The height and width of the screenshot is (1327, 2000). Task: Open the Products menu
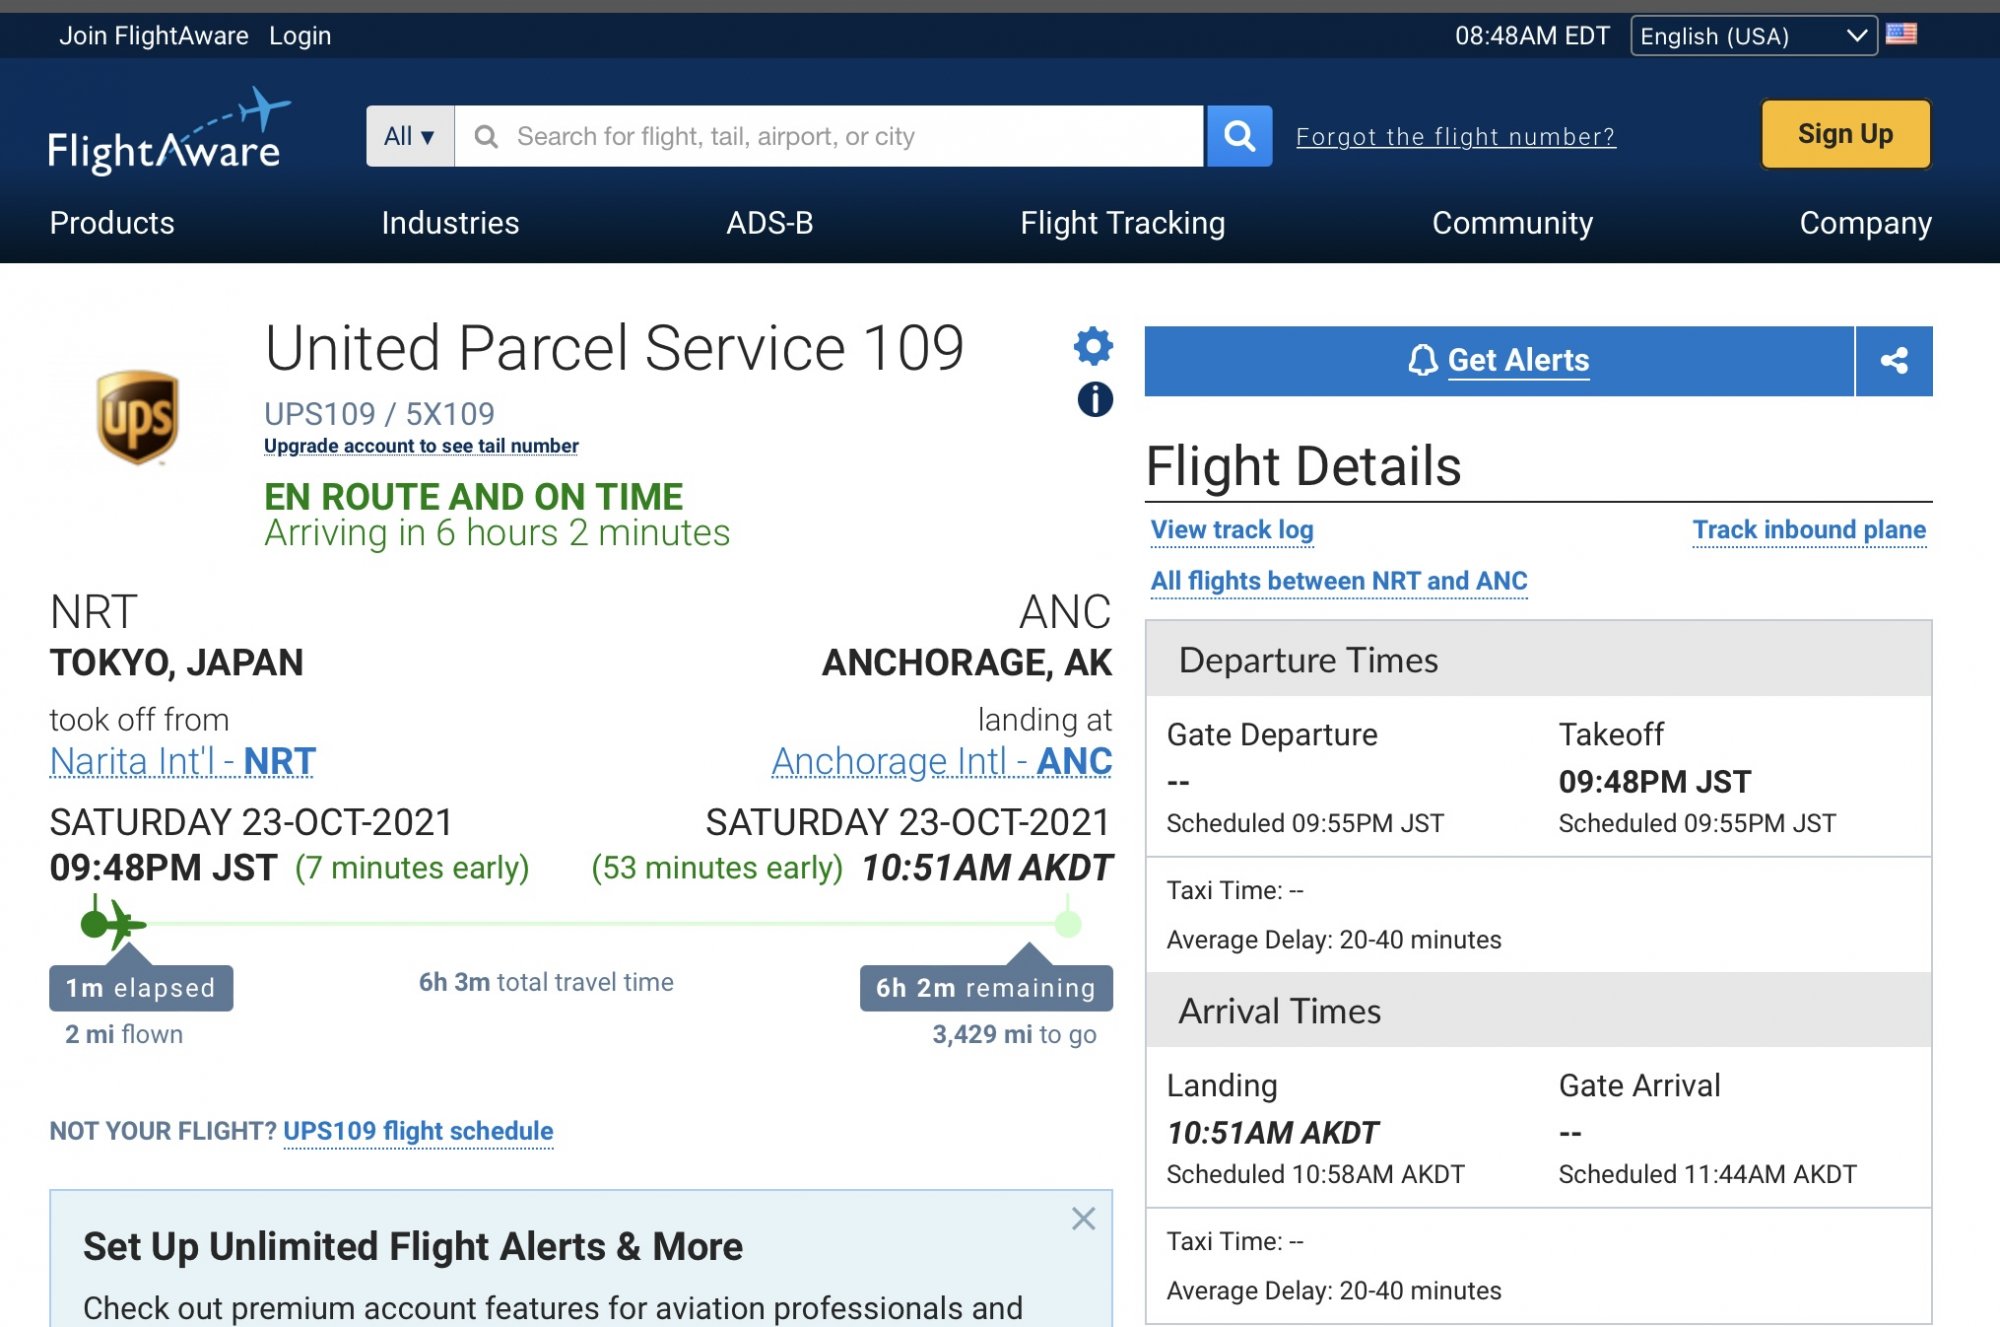112,223
